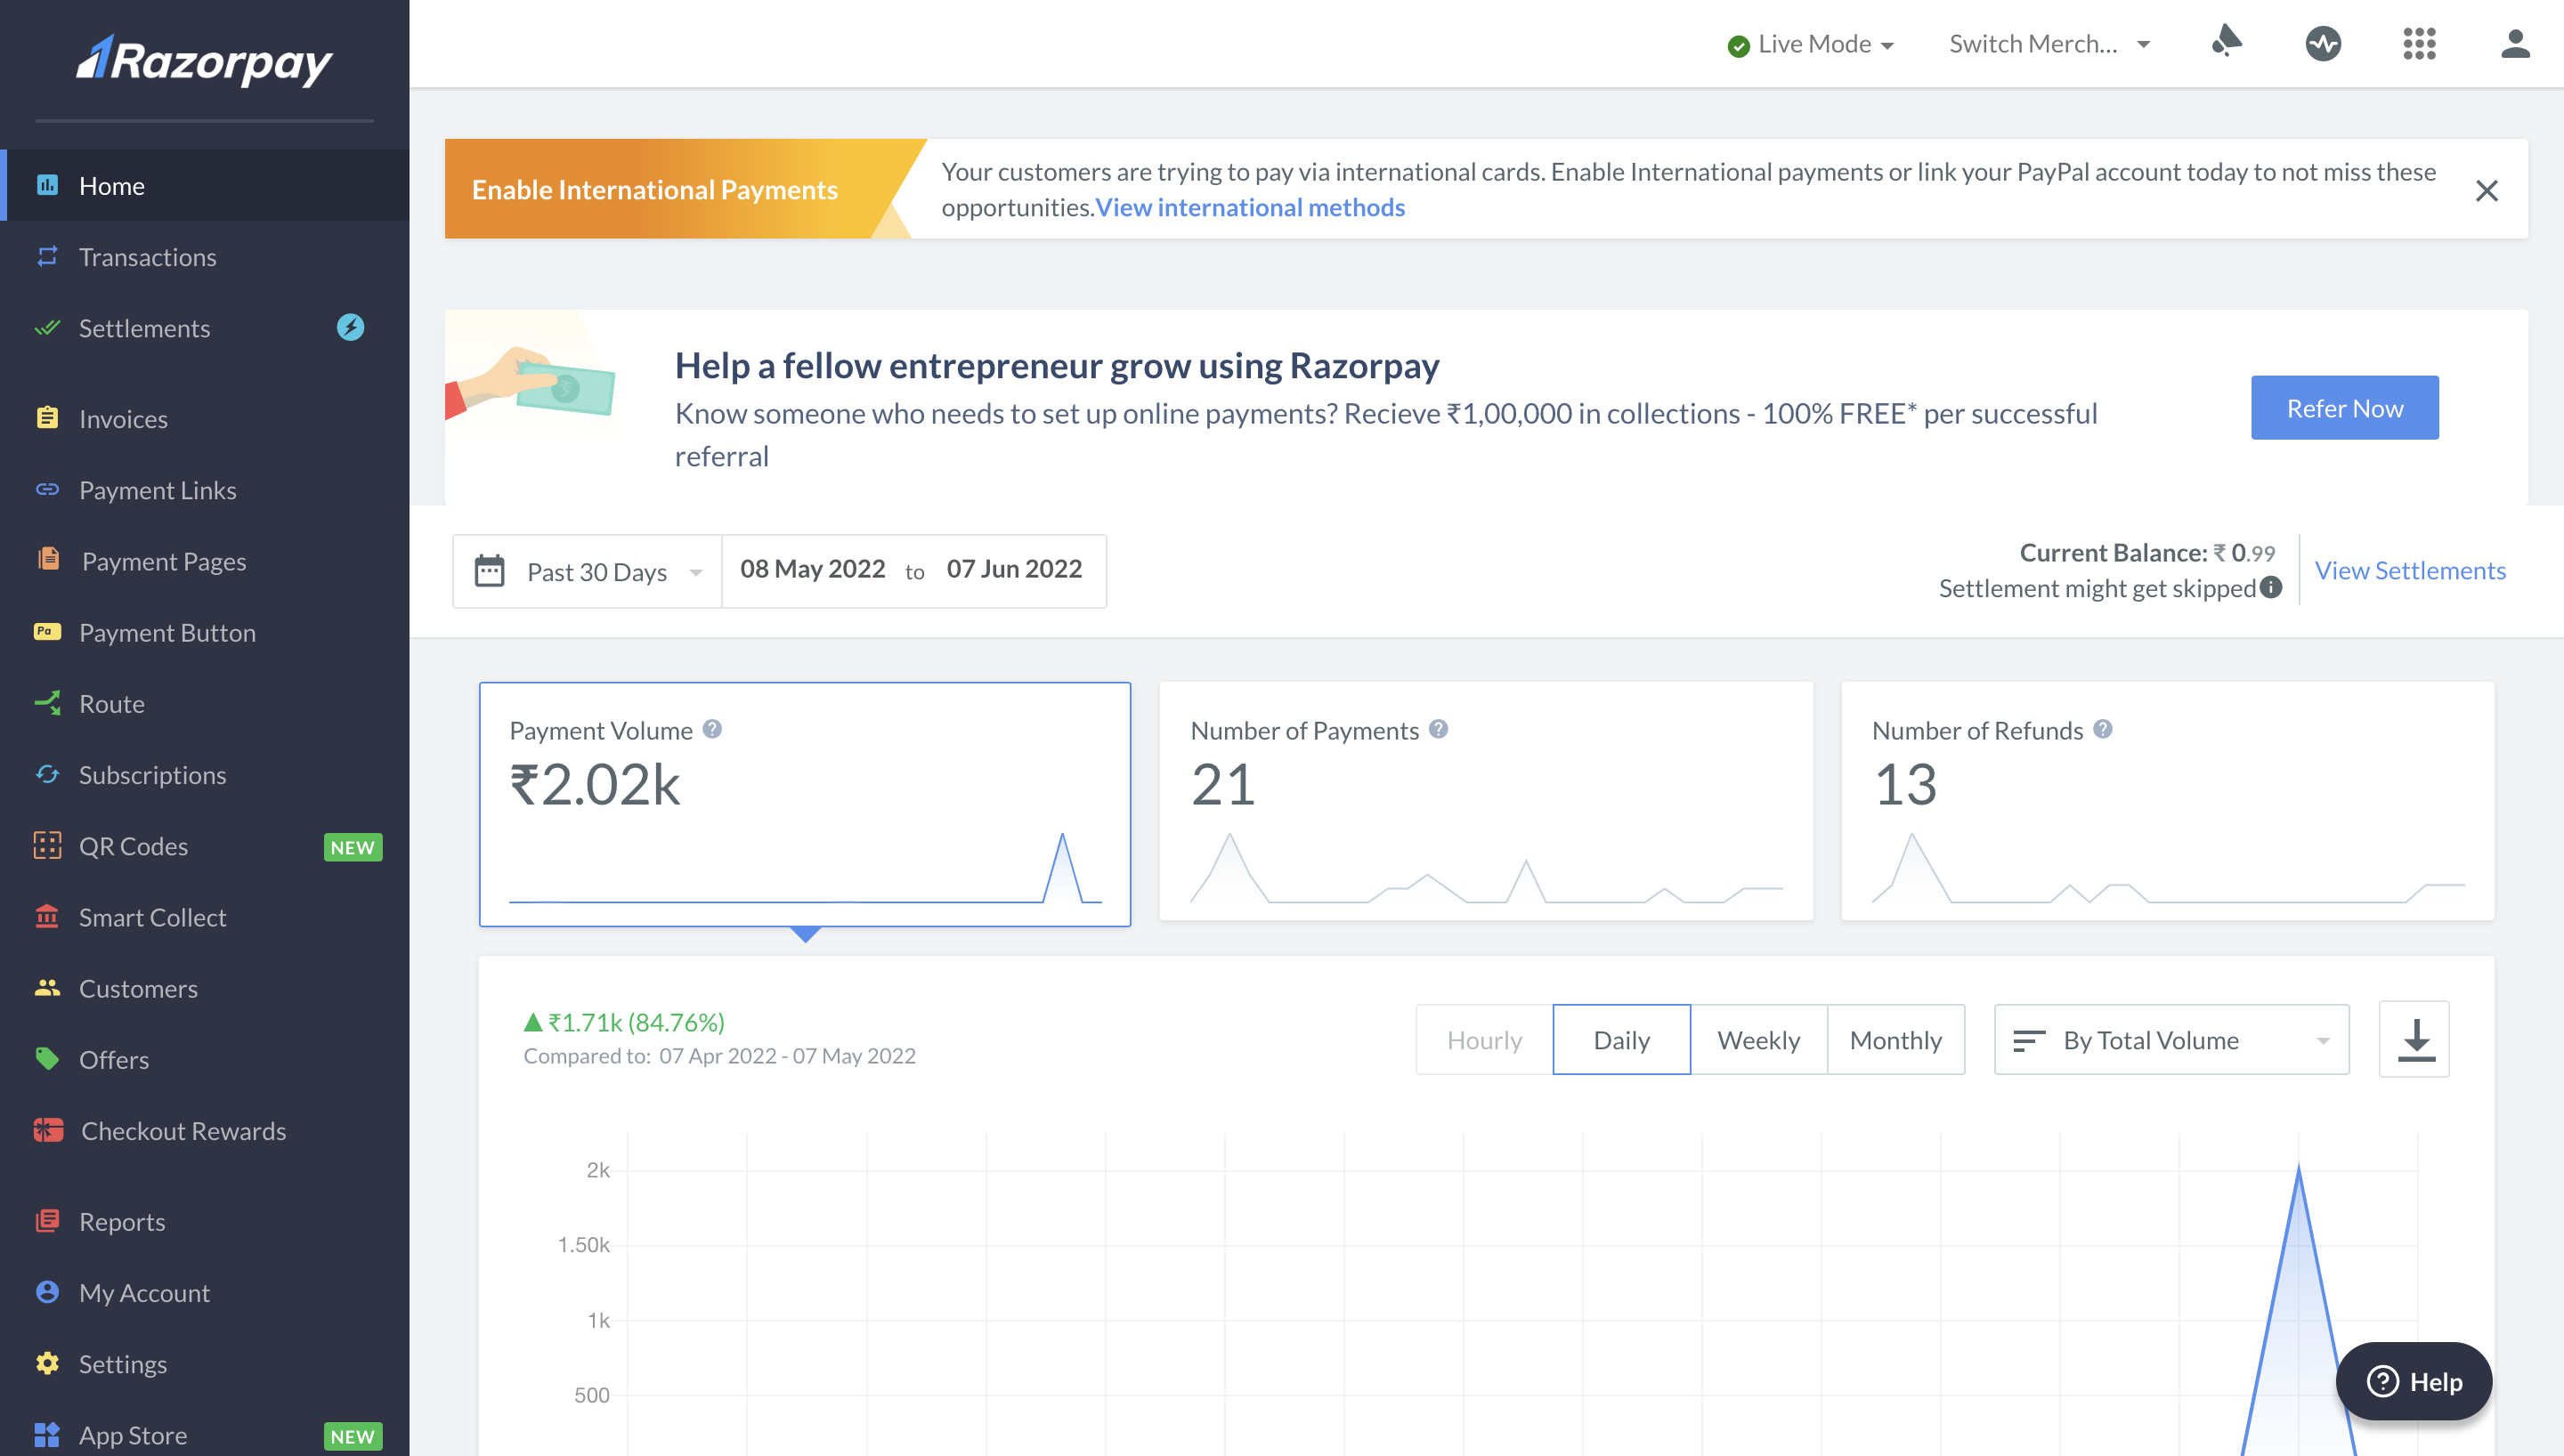
Task: Go to Subscriptions in the sidebar
Action: [205, 774]
